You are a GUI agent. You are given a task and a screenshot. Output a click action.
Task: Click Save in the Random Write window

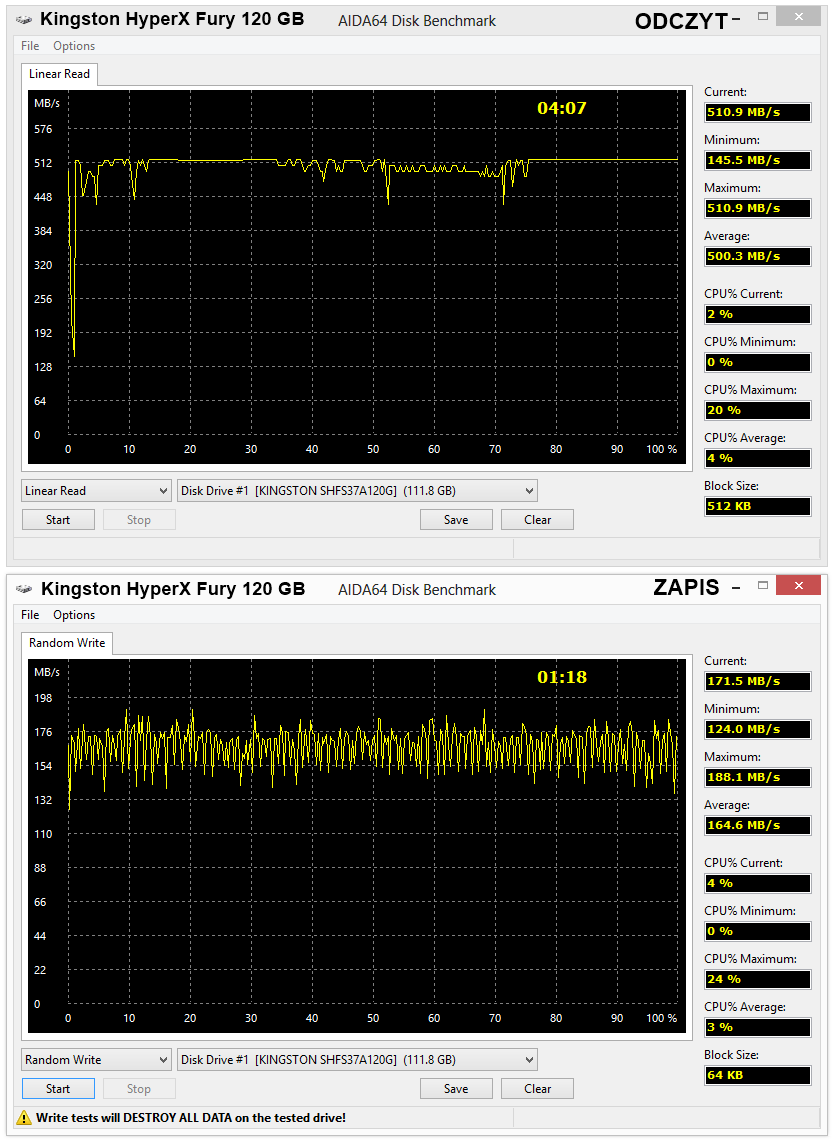(456, 1089)
